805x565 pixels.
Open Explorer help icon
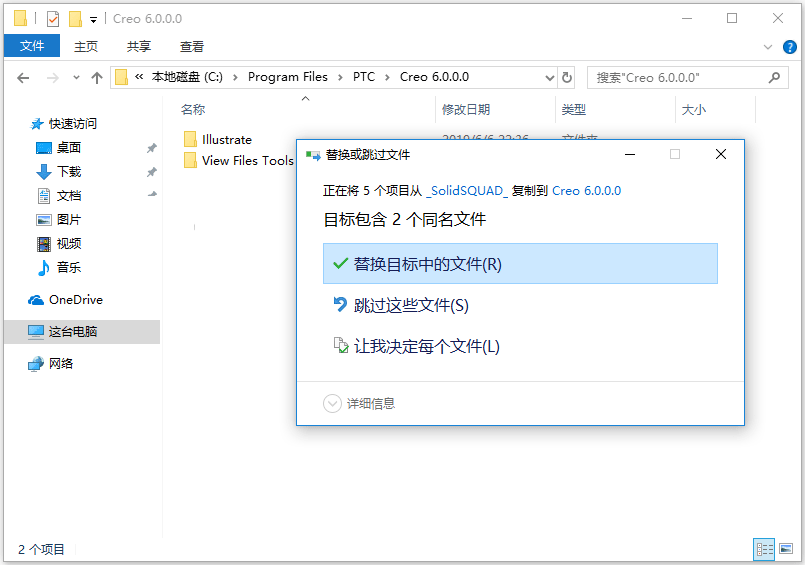[x=790, y=47]
